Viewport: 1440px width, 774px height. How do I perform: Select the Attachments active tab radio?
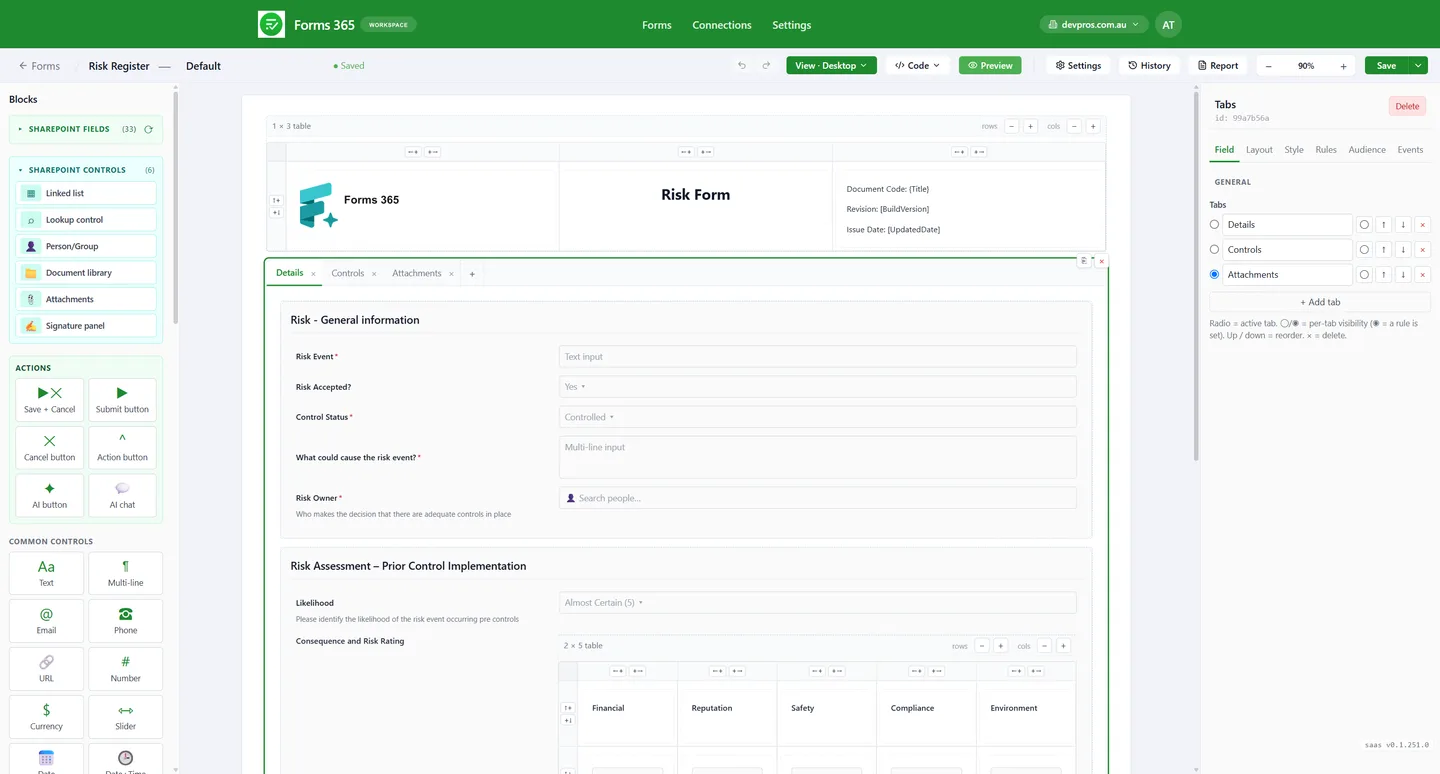pos(1215,274)
